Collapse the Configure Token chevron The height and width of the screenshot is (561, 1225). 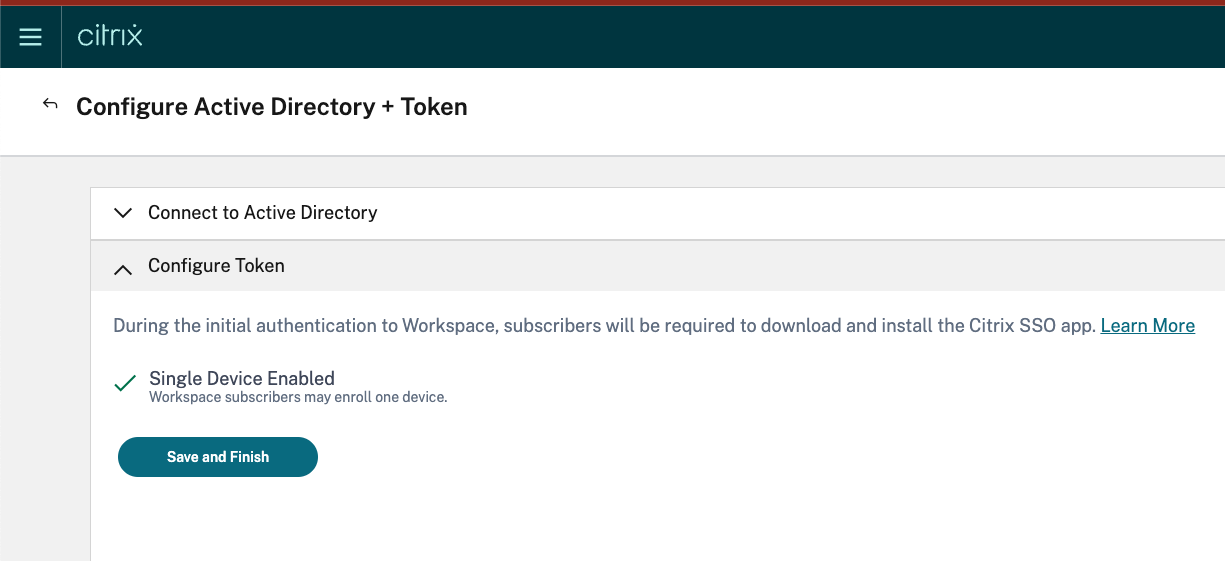[x=123, y=268]
